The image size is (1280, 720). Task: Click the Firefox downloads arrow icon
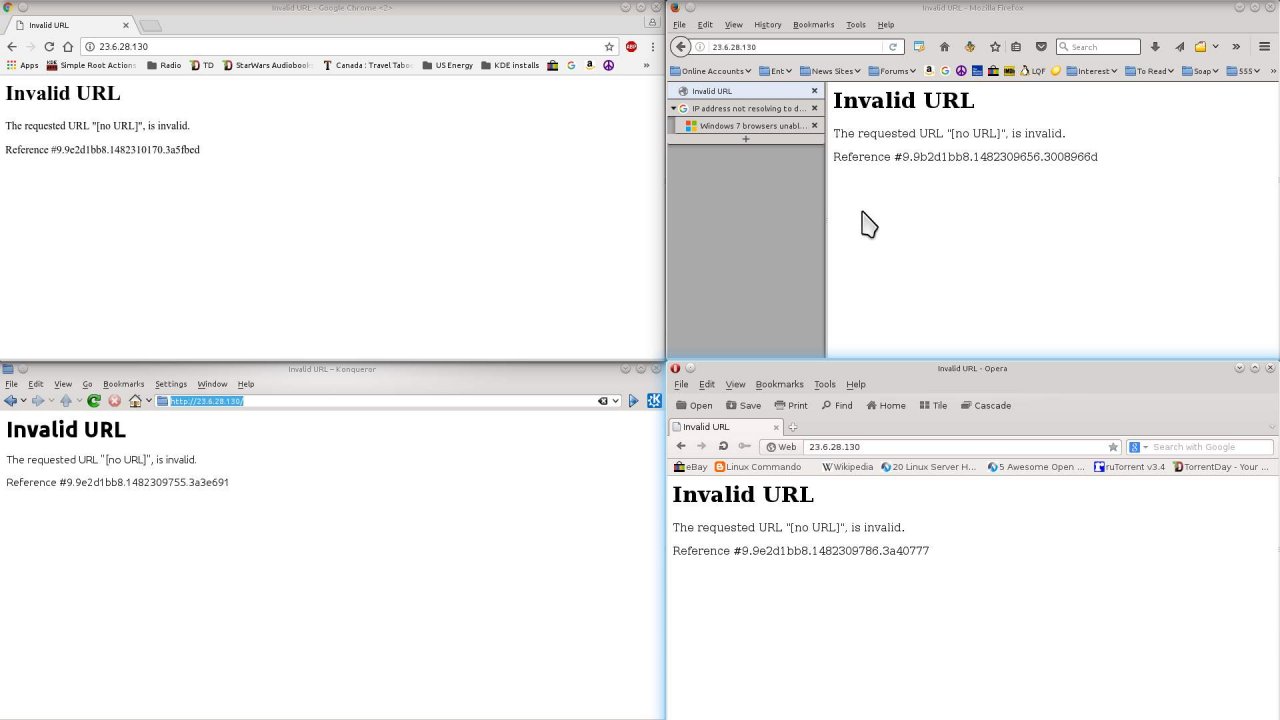pos(1155,47)
